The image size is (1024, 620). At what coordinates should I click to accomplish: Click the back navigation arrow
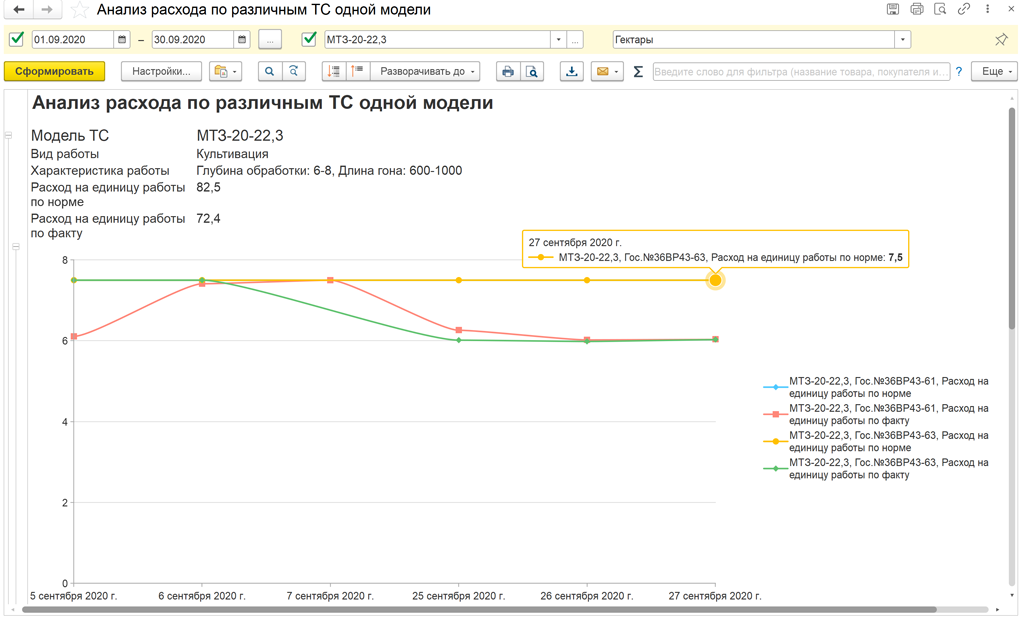coord(18,10)
